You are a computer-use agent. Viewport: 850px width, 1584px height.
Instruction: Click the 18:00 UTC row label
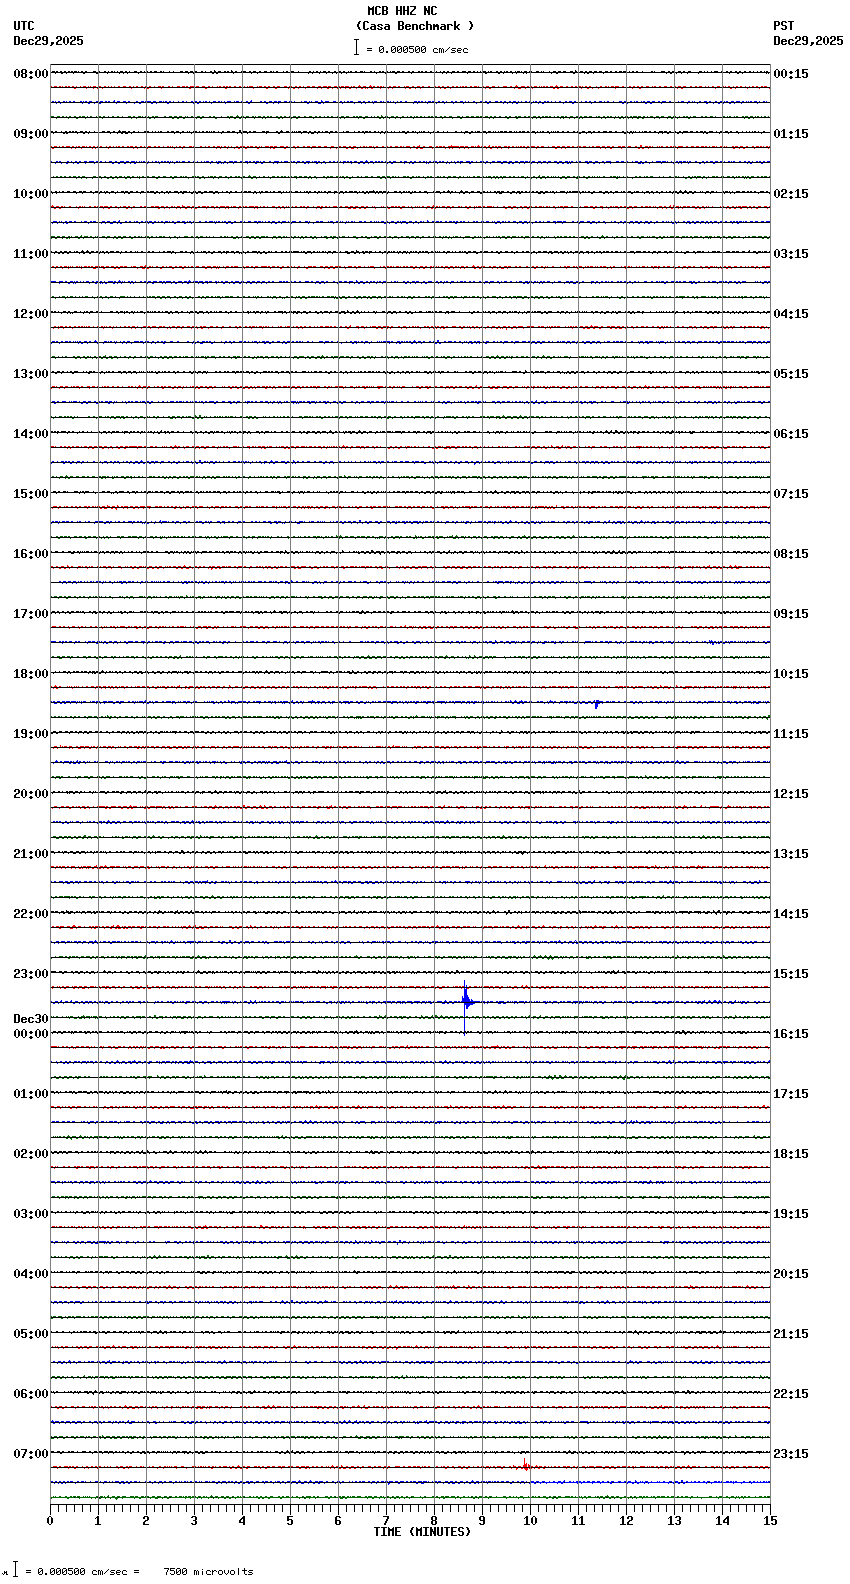[x=31, y=674]
